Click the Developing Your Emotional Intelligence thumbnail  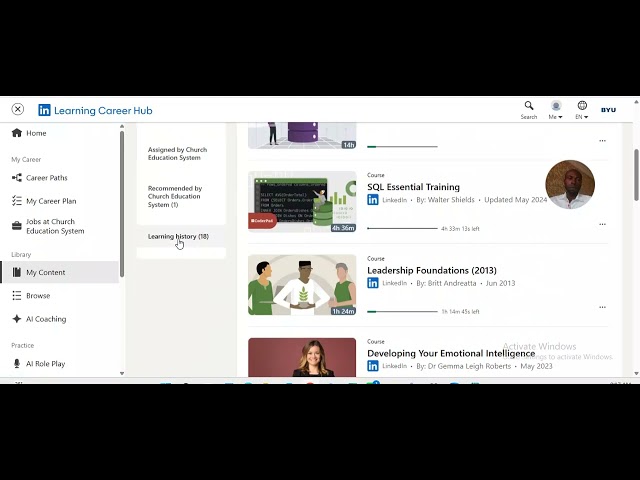coord(302,357)
